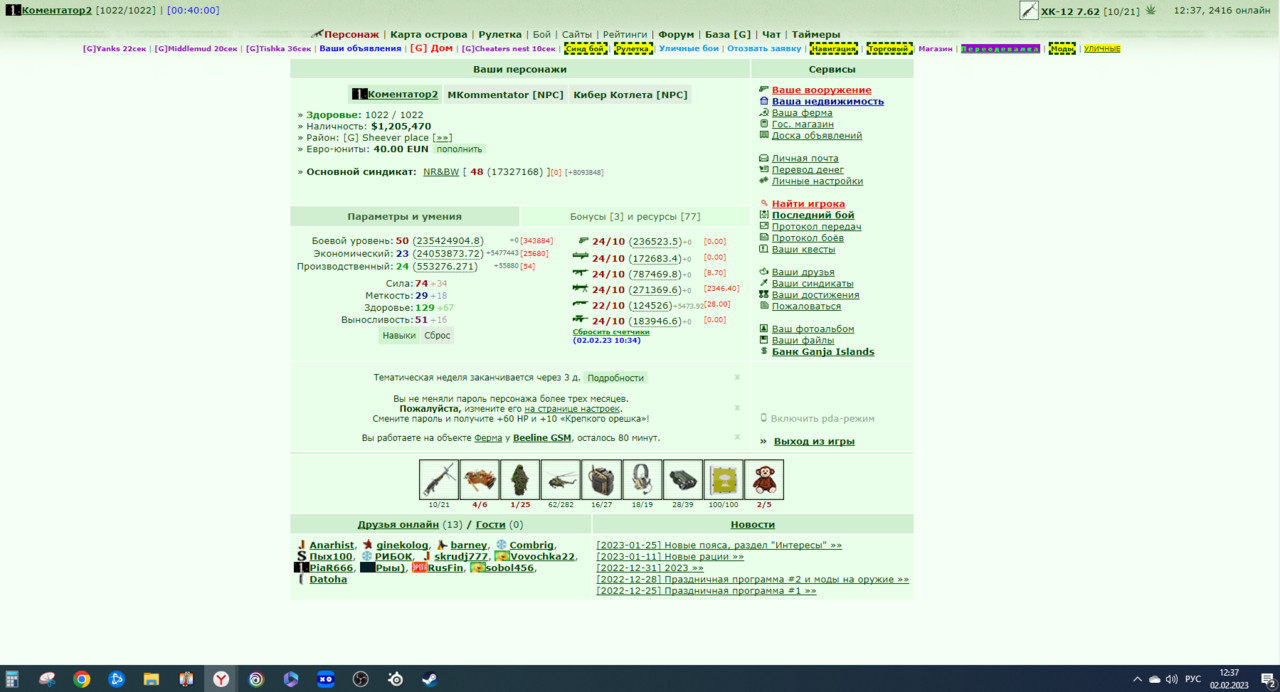Click the weapon skill icon row 172683.4
Screen dimensions: 1280x692
tap(581, 257)
